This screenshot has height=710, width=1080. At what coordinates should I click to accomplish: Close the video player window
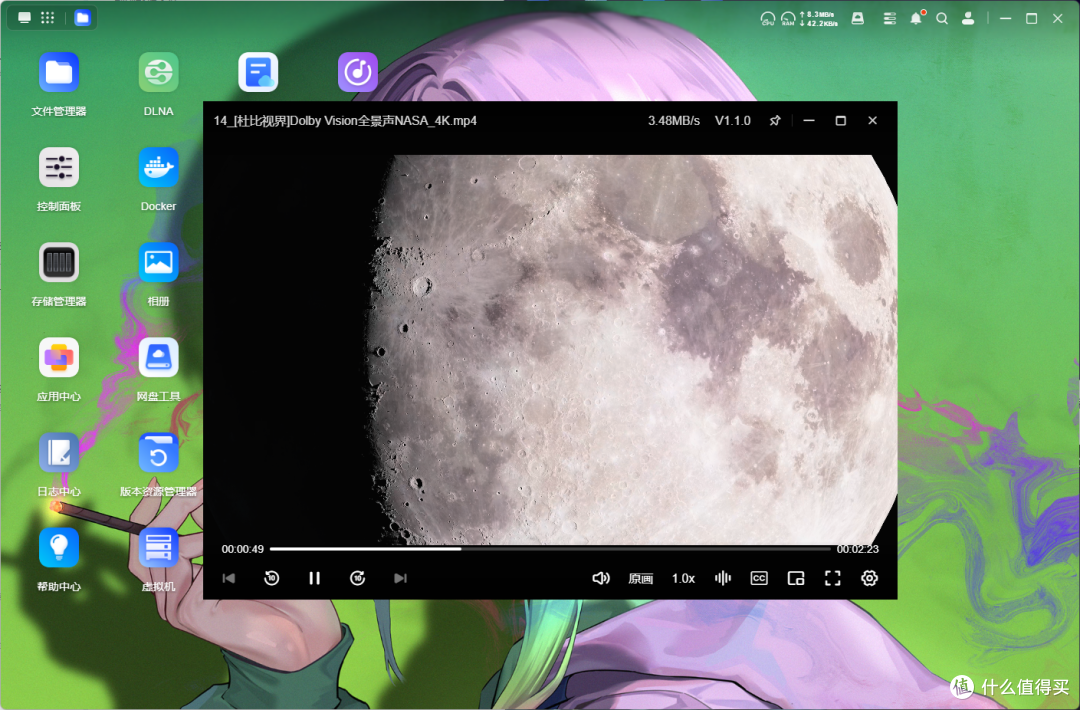[873, 121]
